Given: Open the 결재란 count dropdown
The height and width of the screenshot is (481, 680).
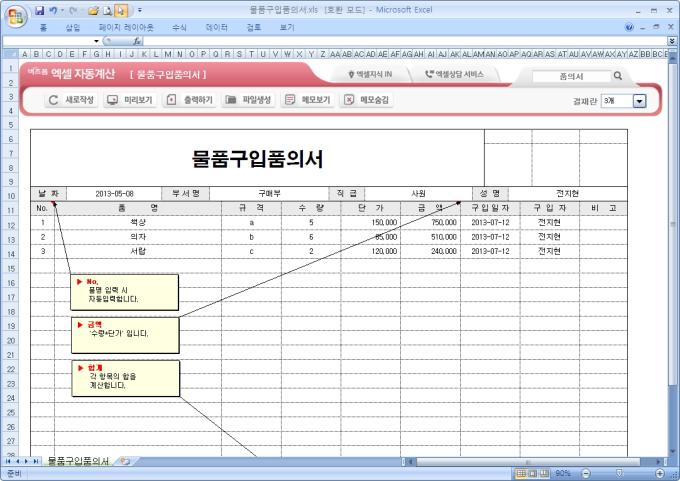Looking at the screenshot, I should click(640, 101).
